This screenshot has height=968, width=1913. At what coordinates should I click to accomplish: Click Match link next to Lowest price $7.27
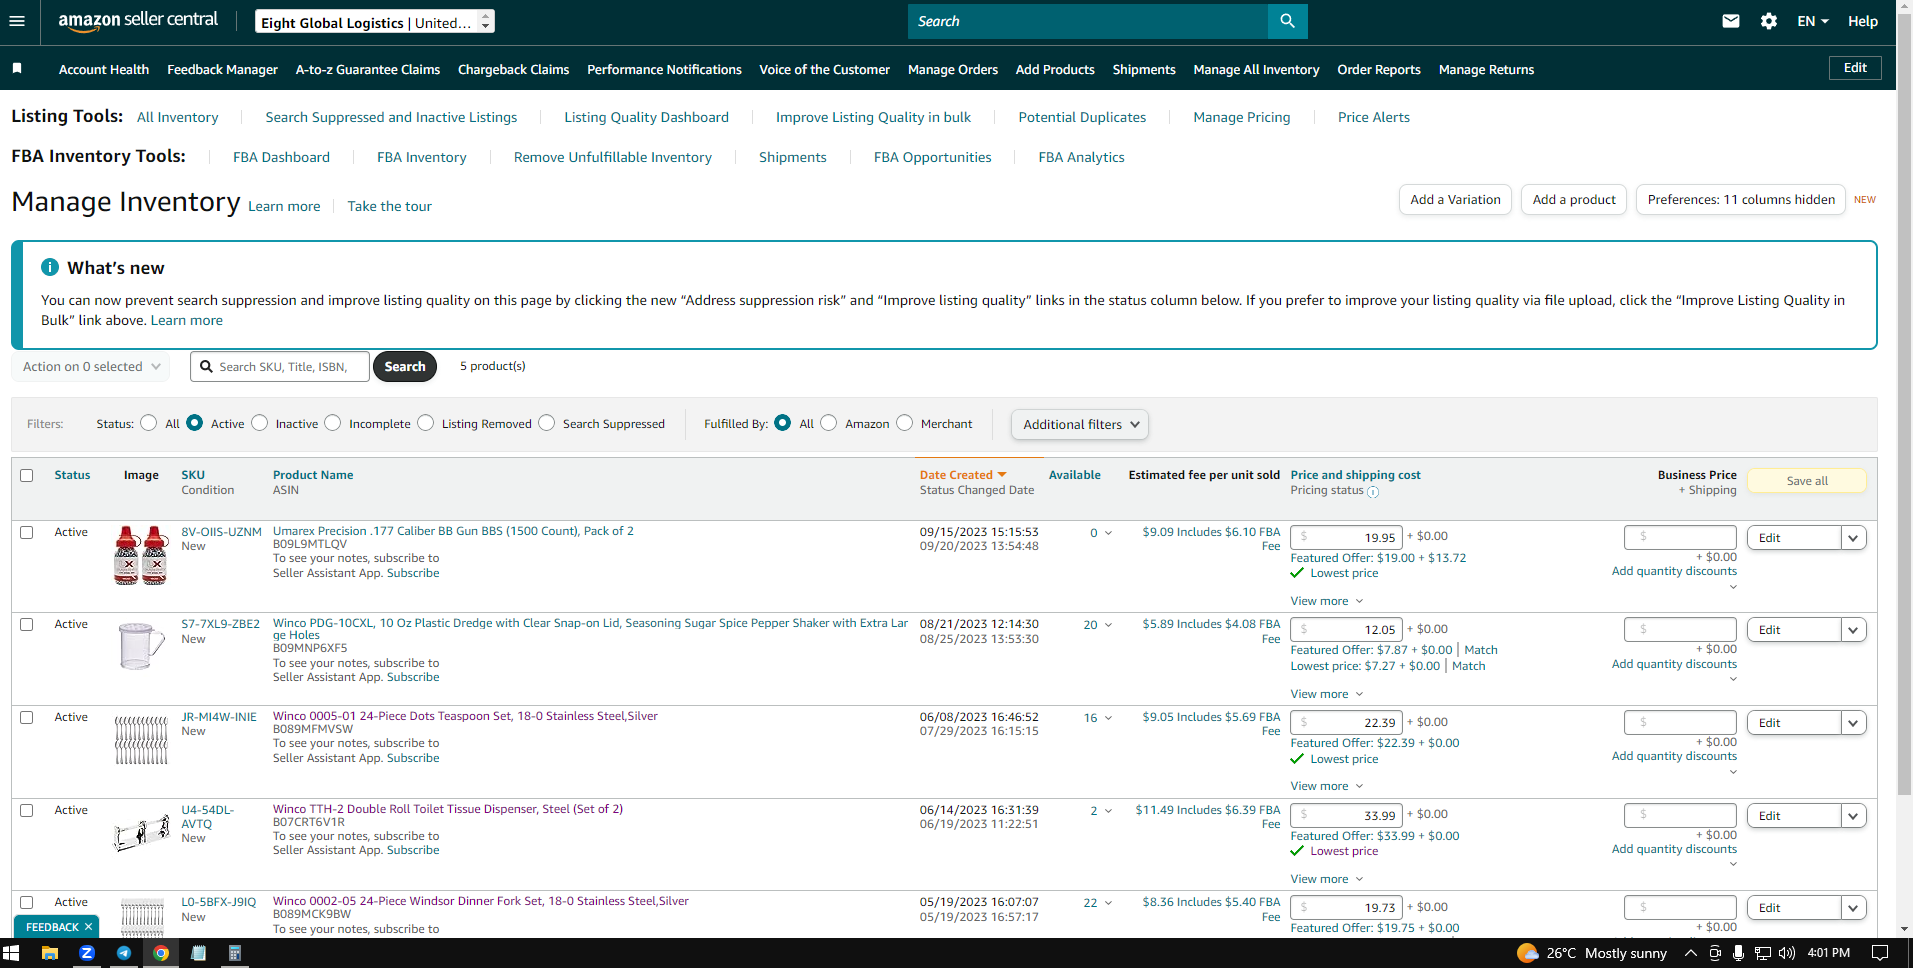coord(1468,666)
